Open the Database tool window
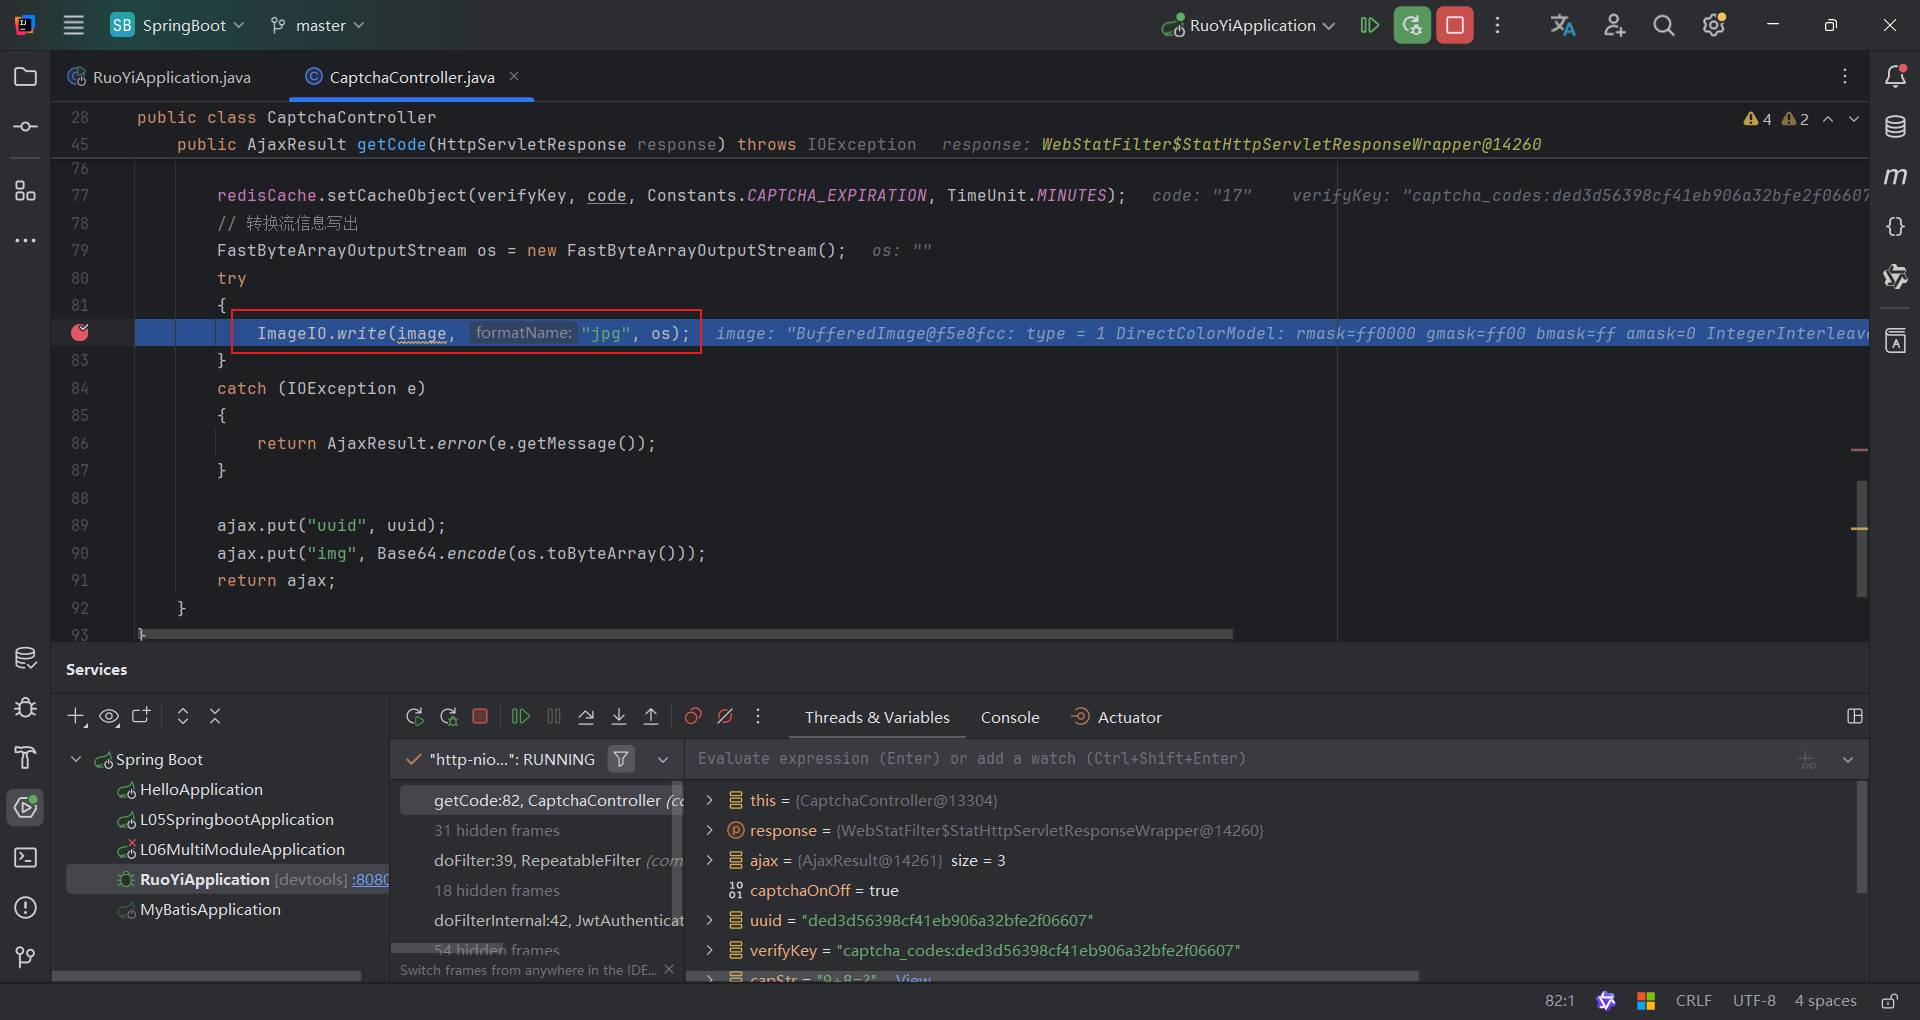 1895,127
